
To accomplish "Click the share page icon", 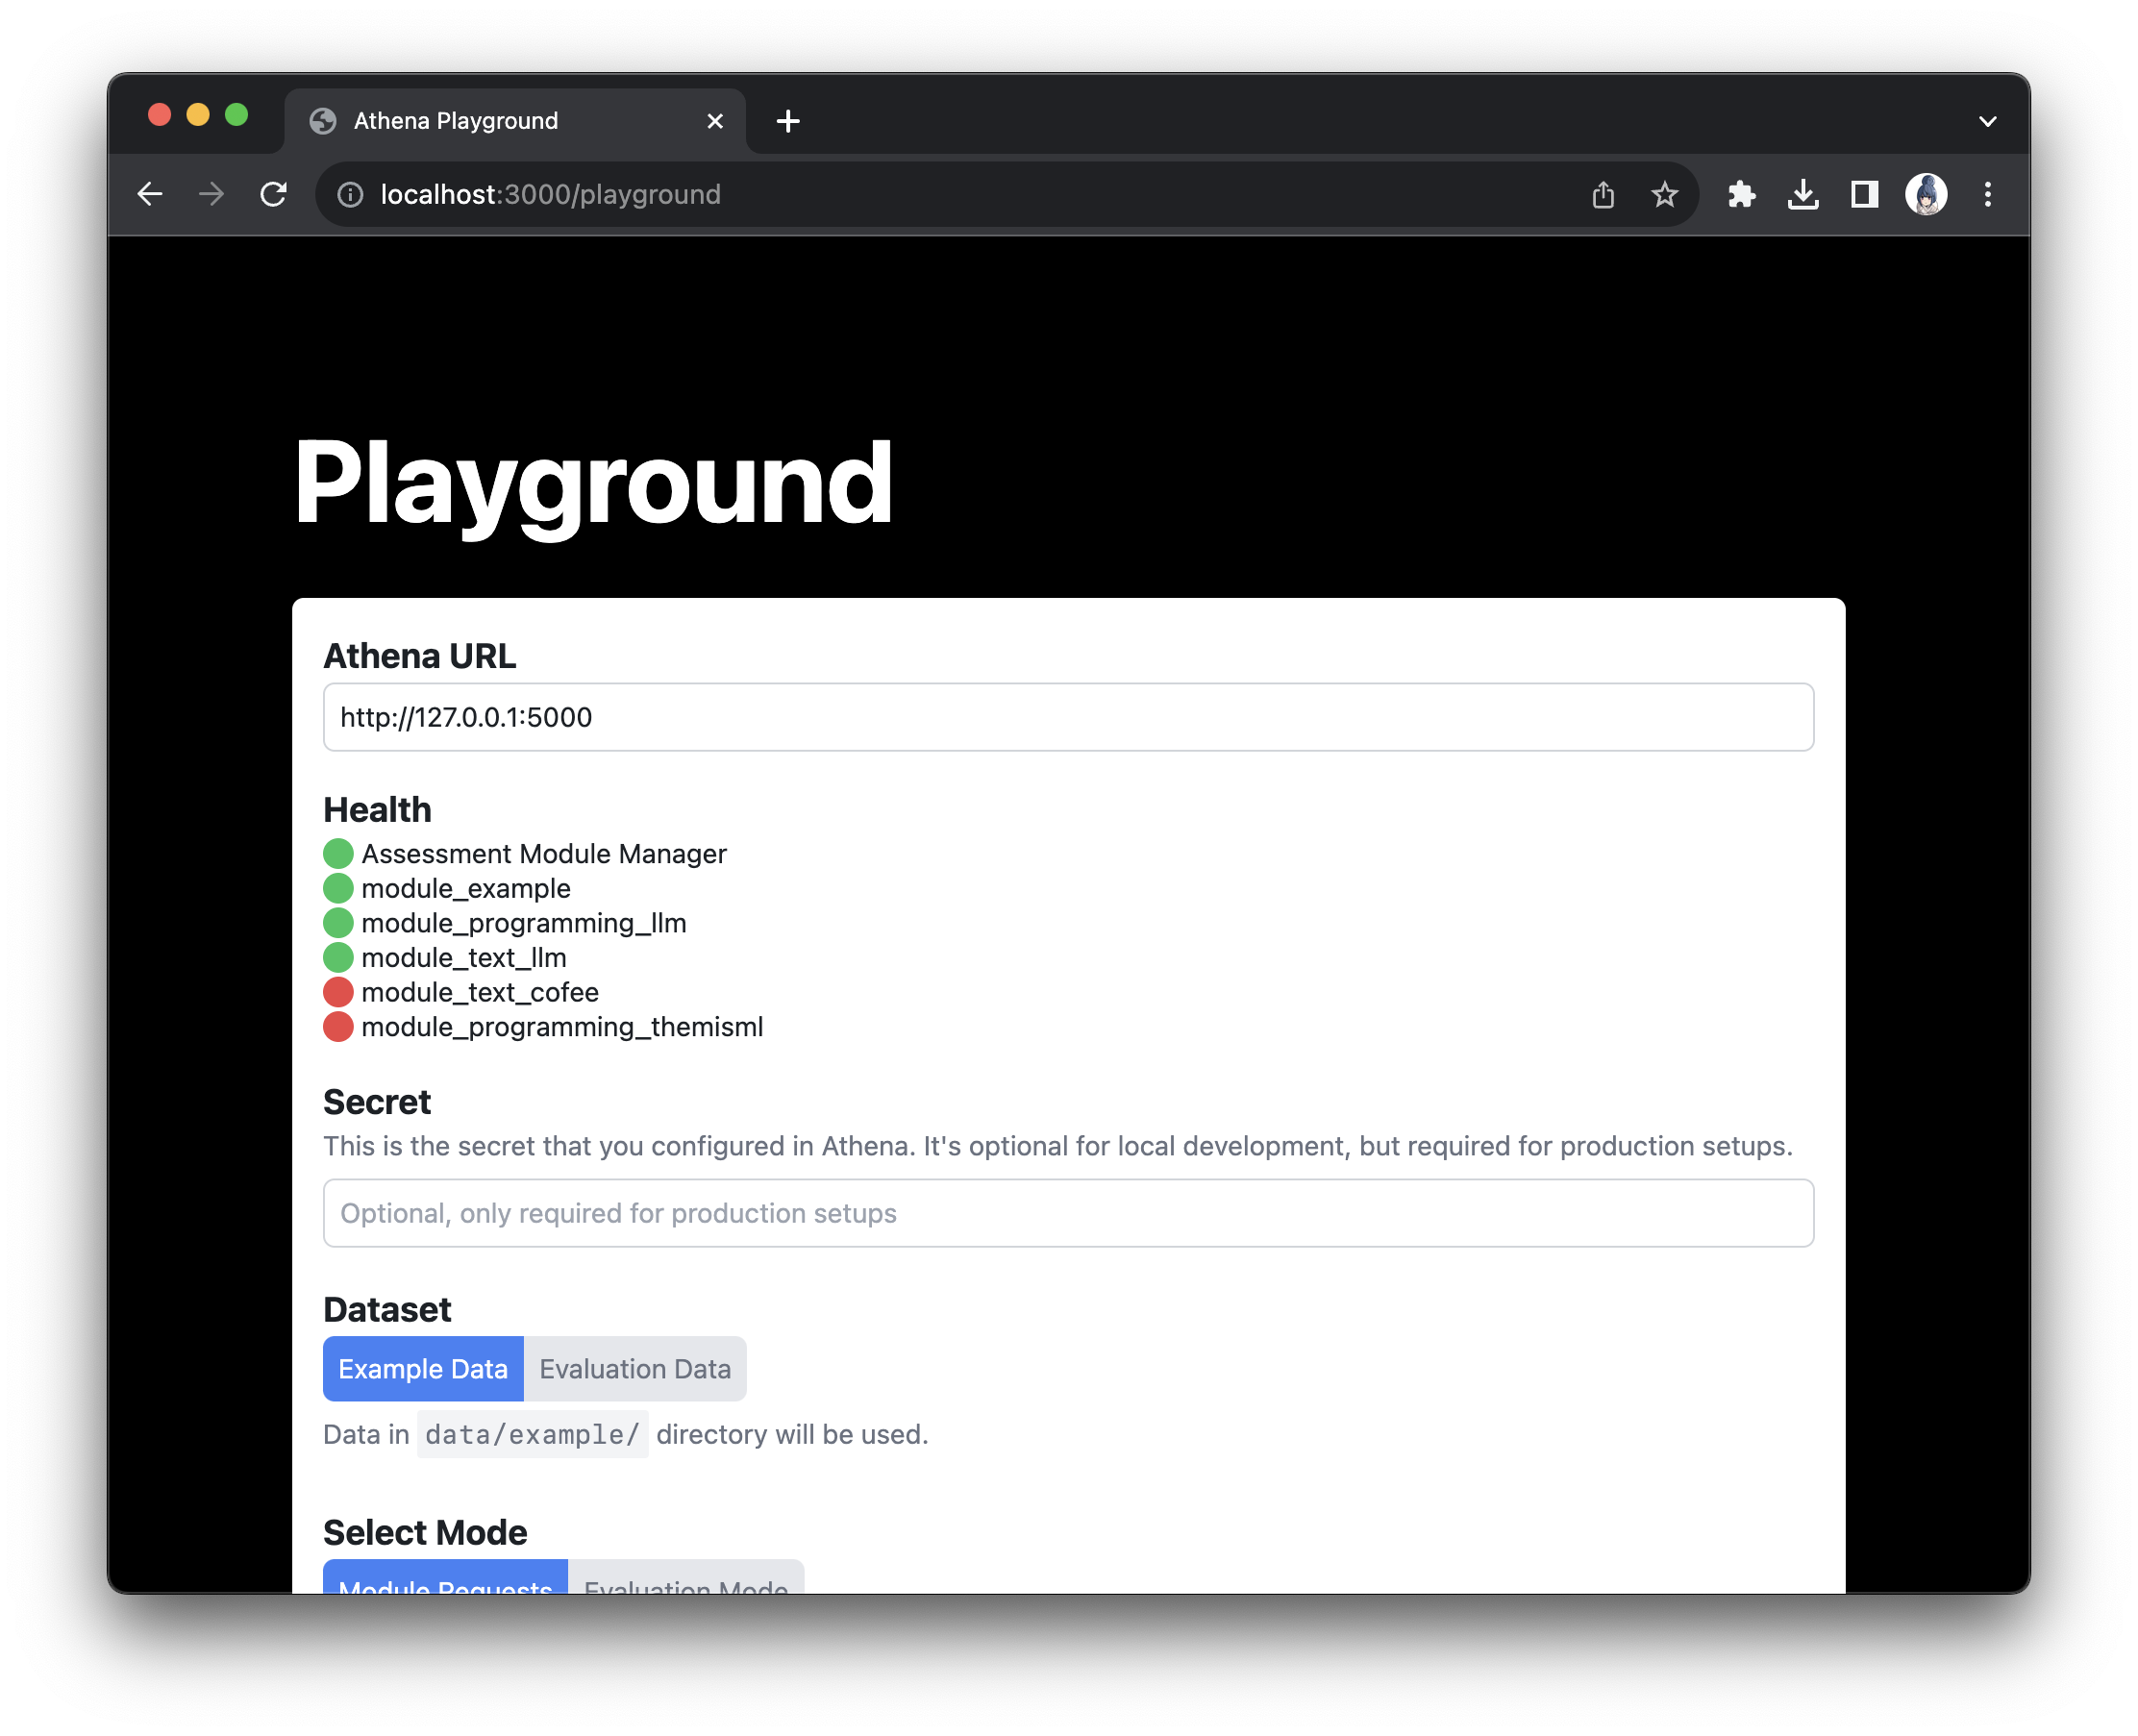I will point(1603,194).
